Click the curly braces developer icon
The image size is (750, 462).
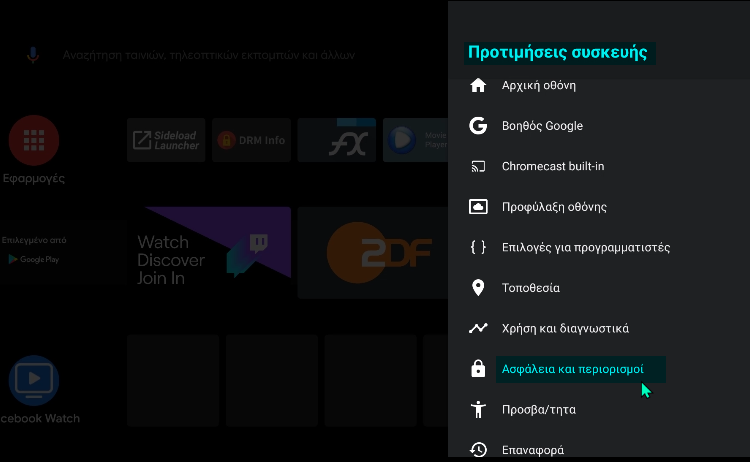478,247
